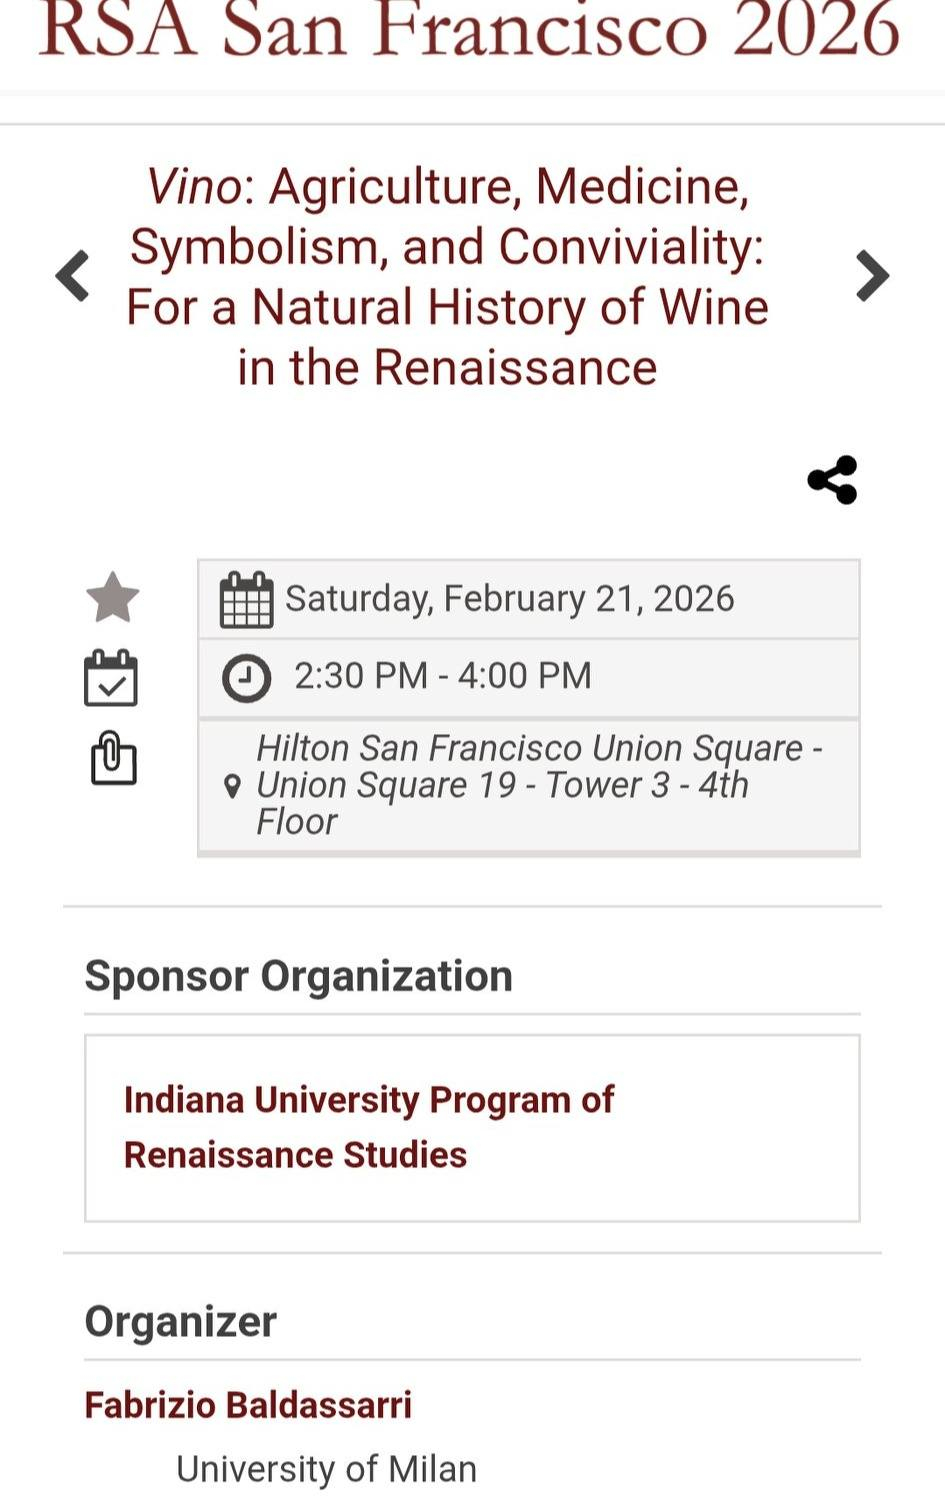Click the italic word Vino in title

click(194, 187)
